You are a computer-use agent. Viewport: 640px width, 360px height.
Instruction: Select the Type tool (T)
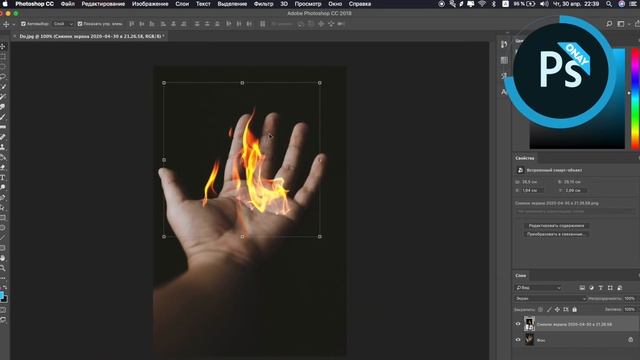(3, 178)
